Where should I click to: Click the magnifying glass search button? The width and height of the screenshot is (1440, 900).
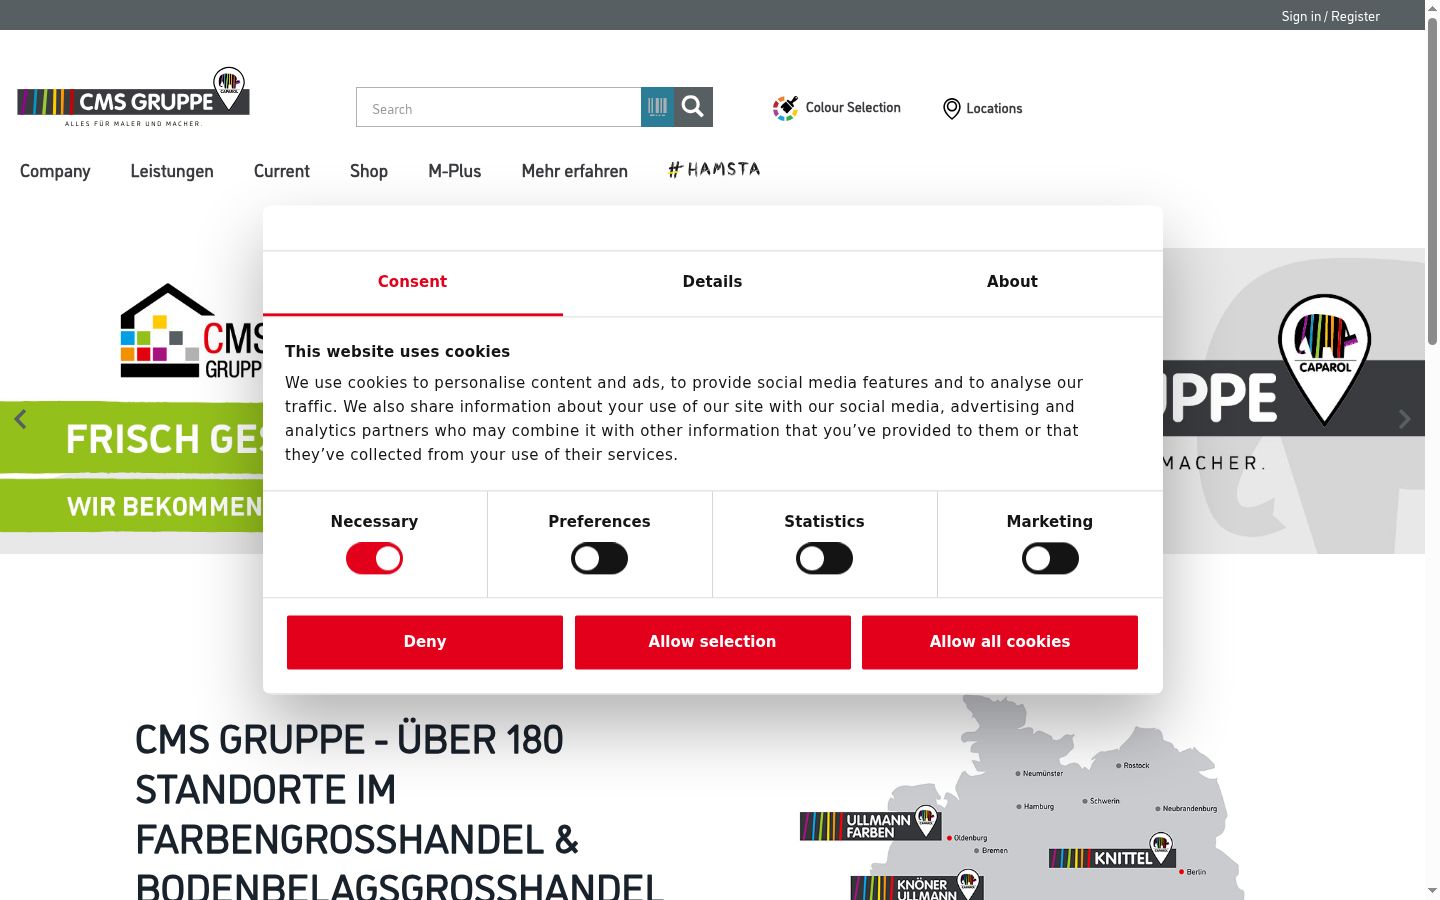click(x=693, y=107)
